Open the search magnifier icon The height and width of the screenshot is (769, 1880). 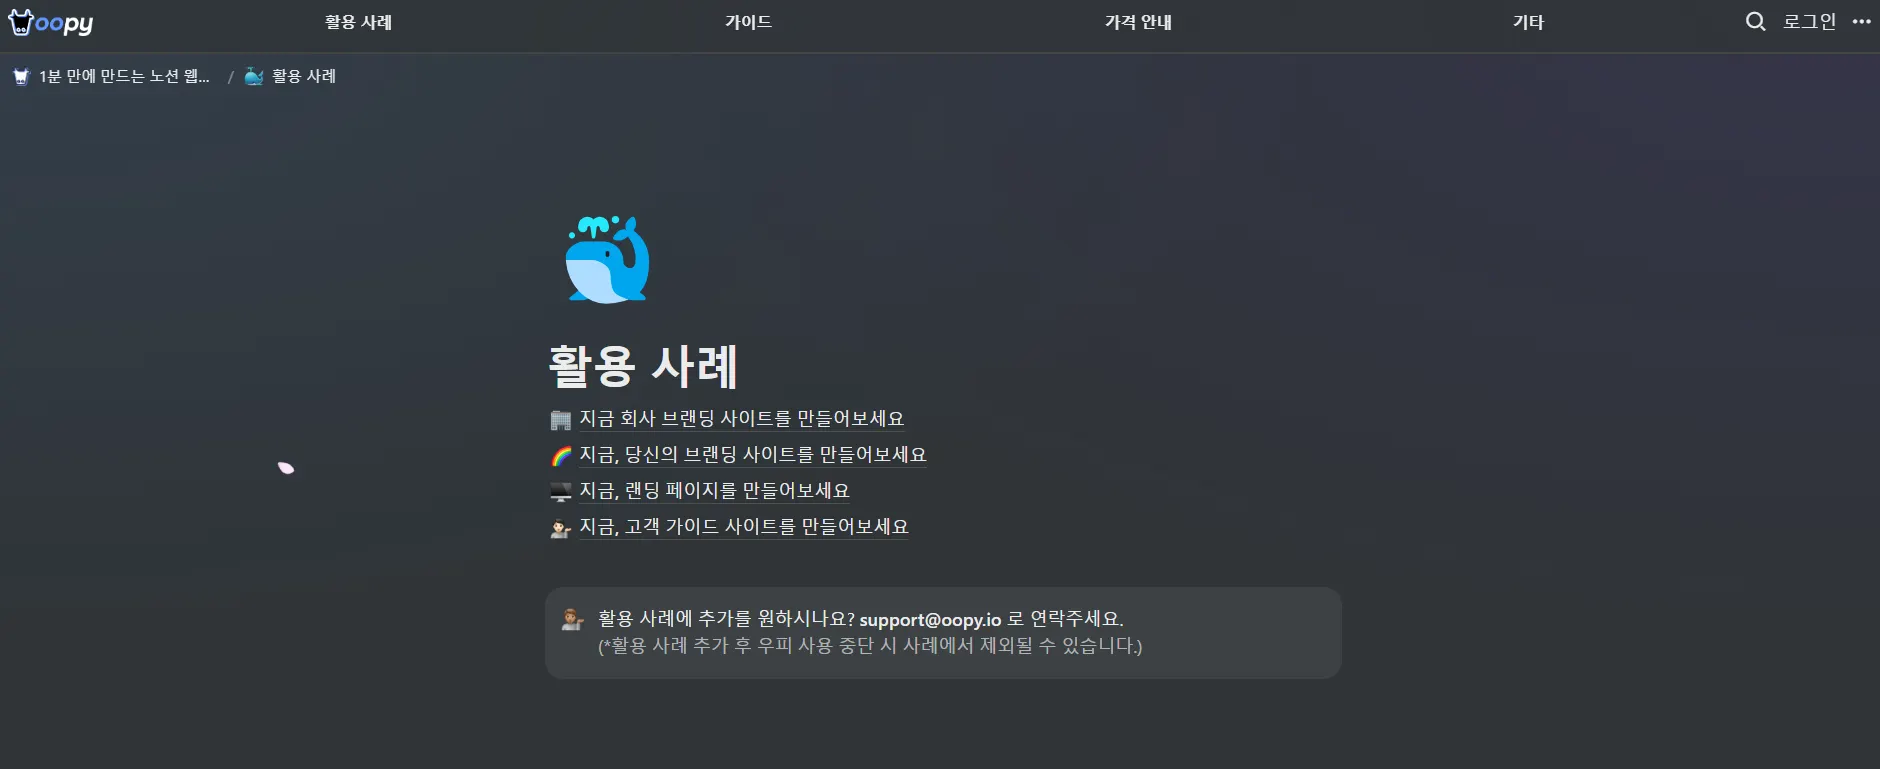(1755, 22)
